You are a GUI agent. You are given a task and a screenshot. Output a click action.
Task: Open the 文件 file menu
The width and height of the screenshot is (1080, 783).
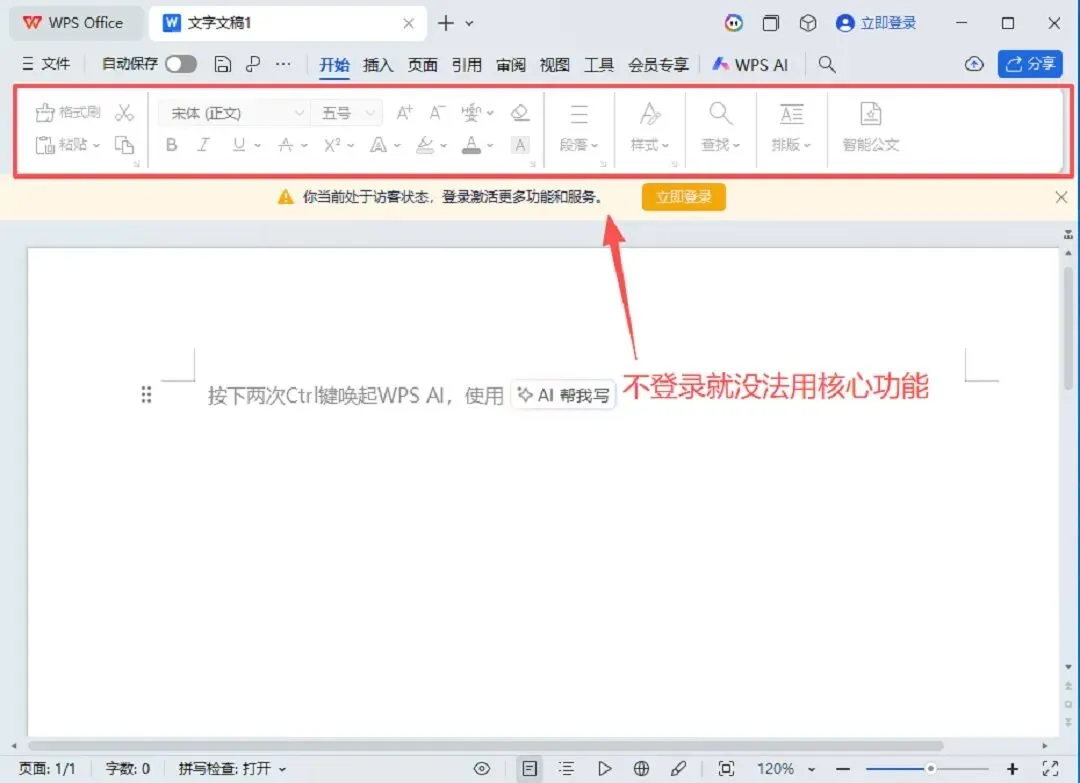45,64
